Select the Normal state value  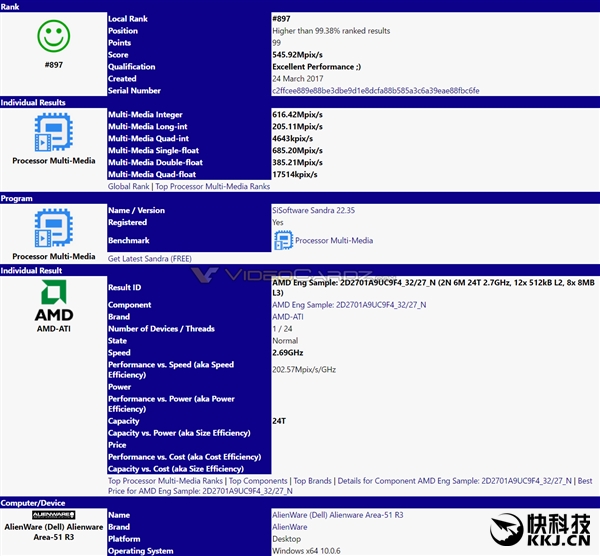pyautogui.click(x=285, y=341)
